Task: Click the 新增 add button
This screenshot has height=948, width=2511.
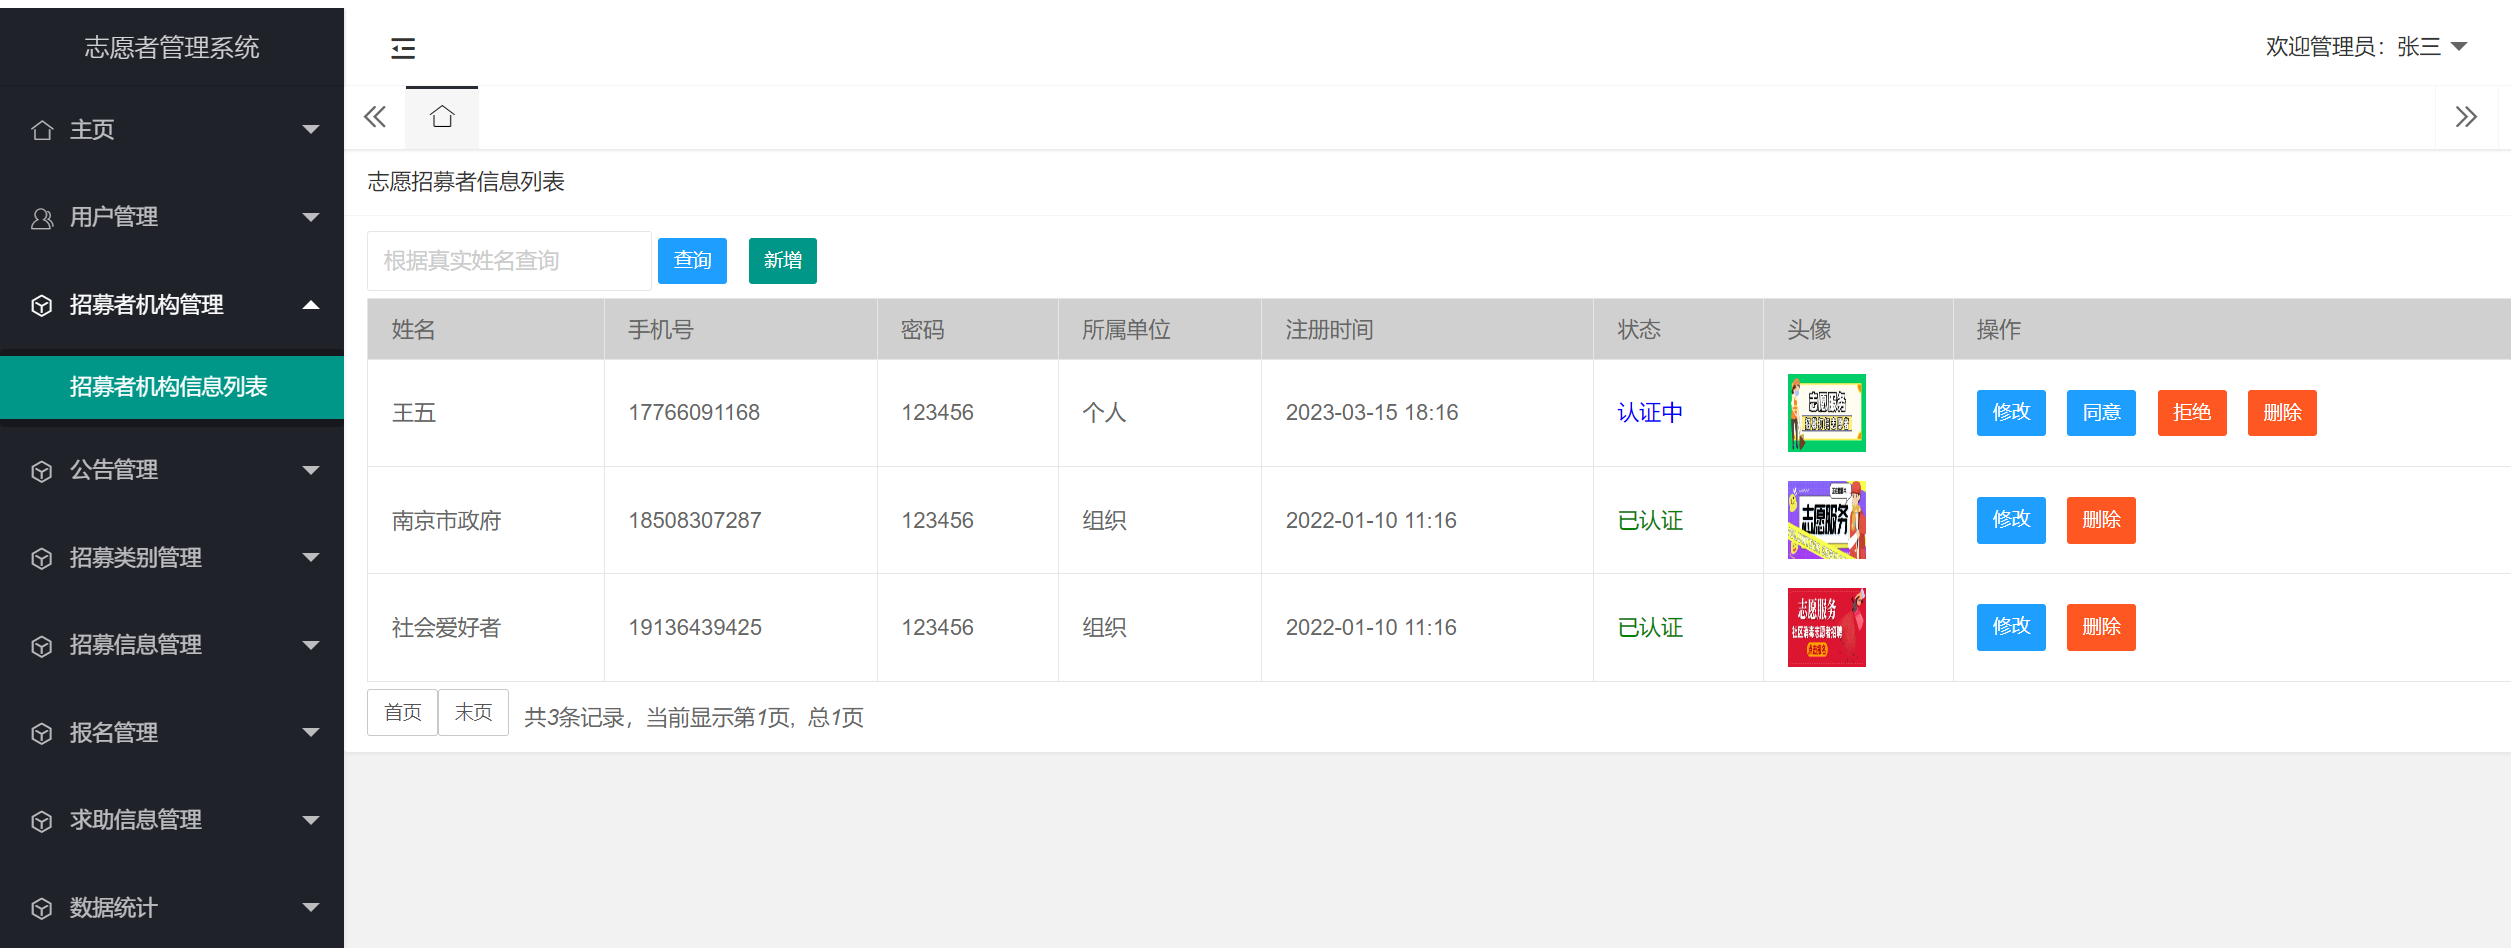Action: [782, 261]
